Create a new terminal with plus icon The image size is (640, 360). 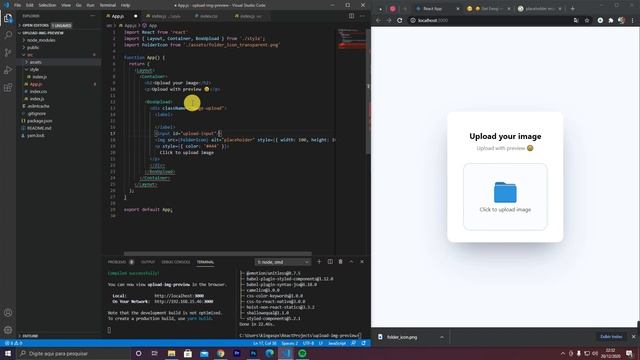319,262
